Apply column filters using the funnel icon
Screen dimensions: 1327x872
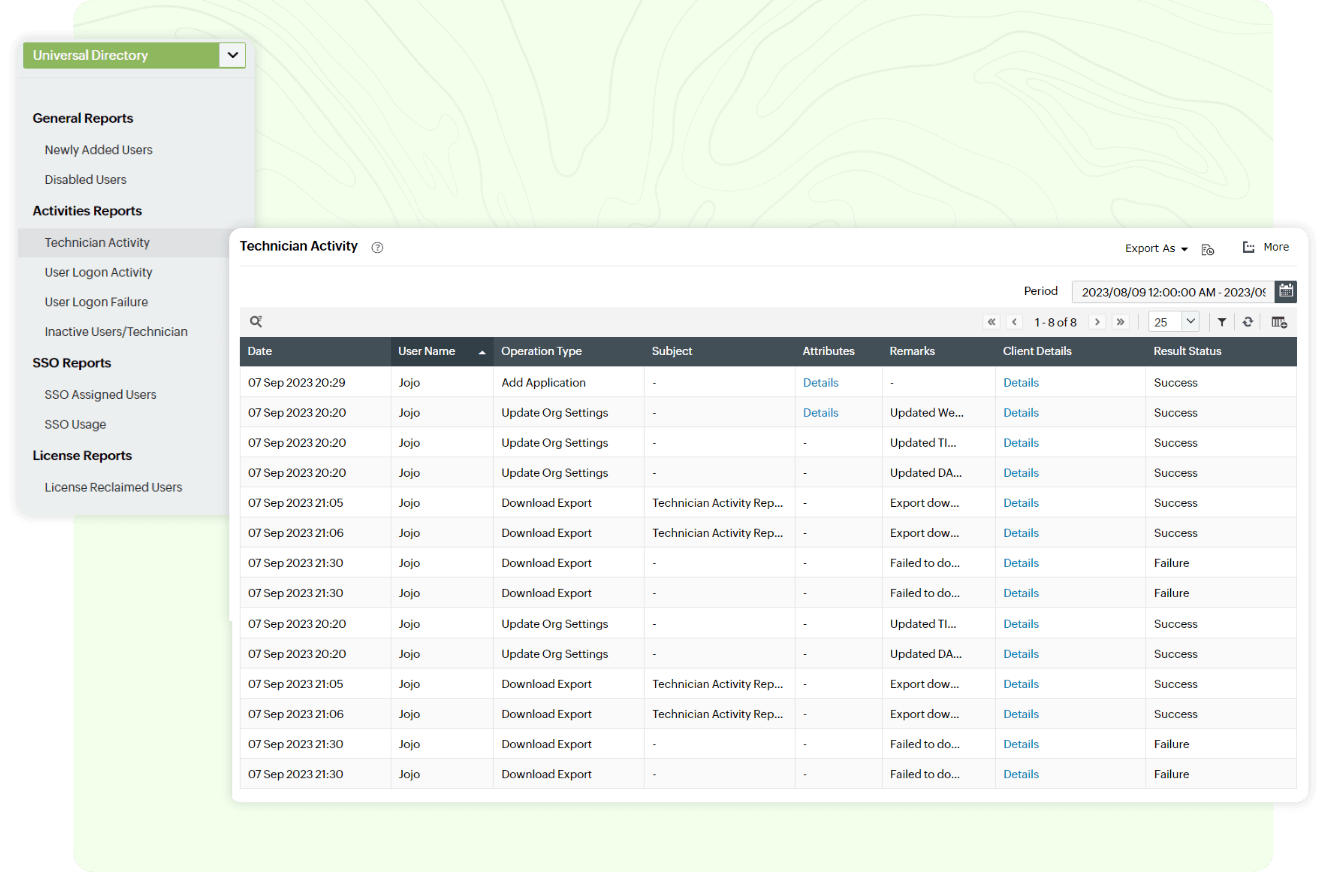point(1221,321)
